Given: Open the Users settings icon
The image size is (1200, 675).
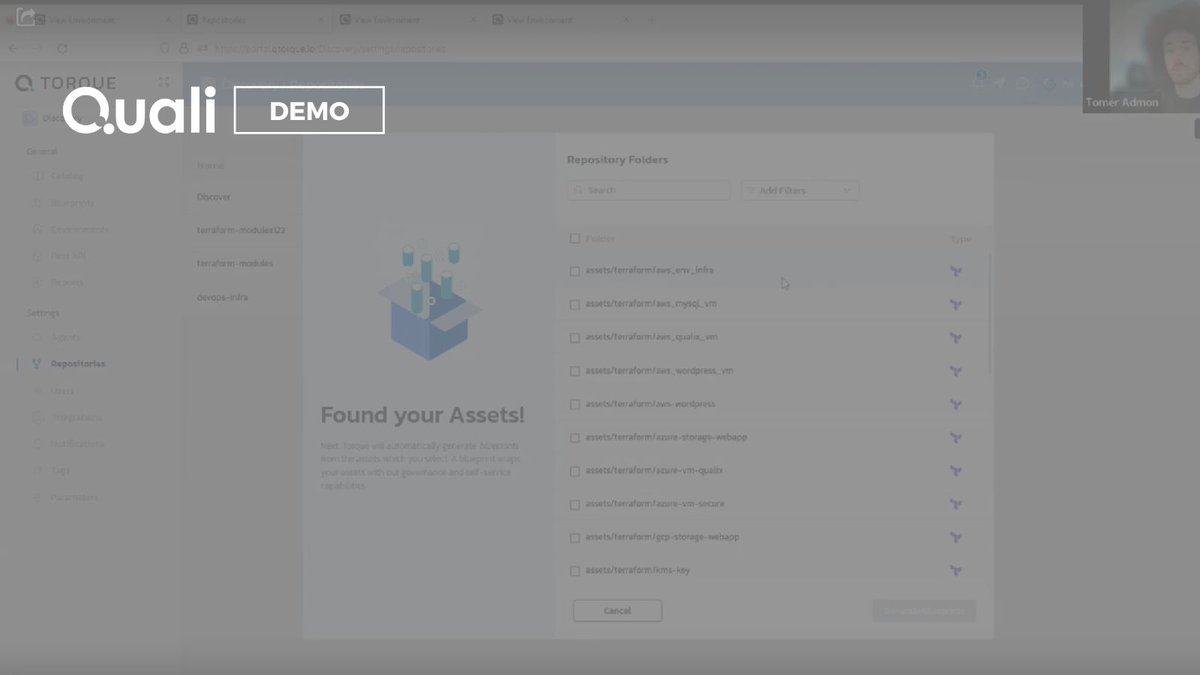Looking at the screenshot, I should coord(38,391).
